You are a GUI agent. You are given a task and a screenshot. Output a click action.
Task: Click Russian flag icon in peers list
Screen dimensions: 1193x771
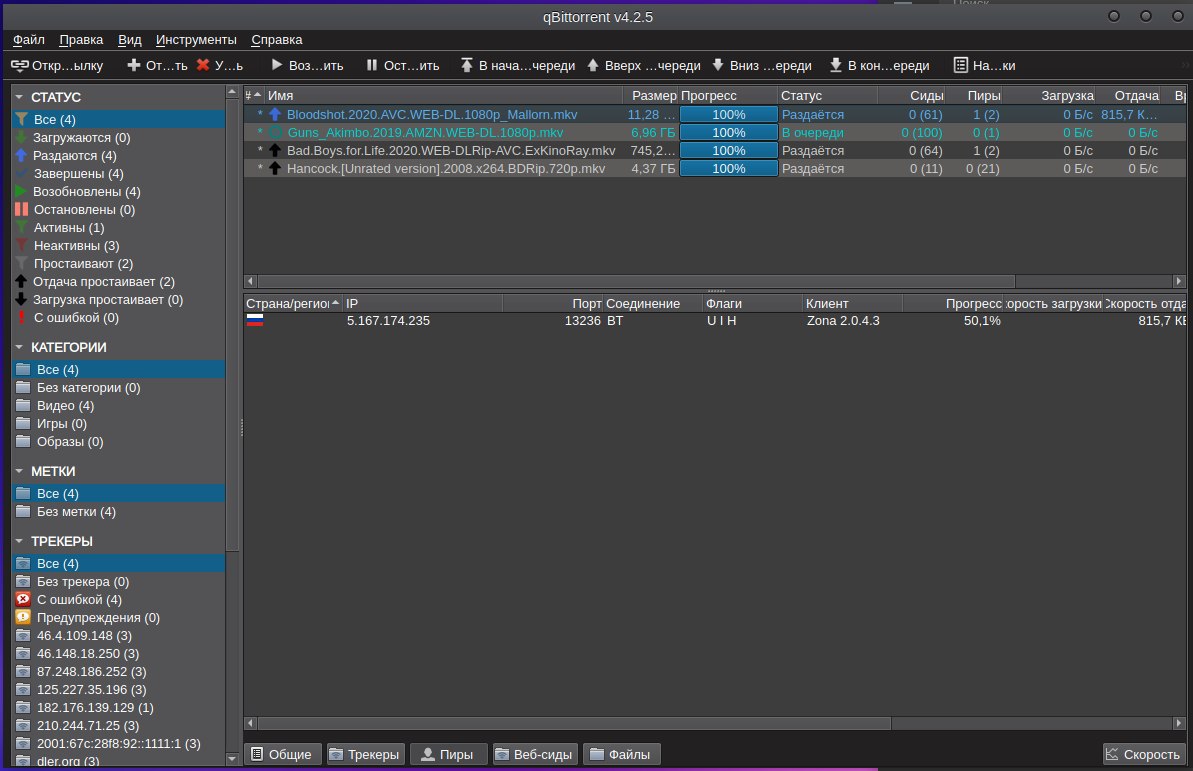[x=255, y=320]
